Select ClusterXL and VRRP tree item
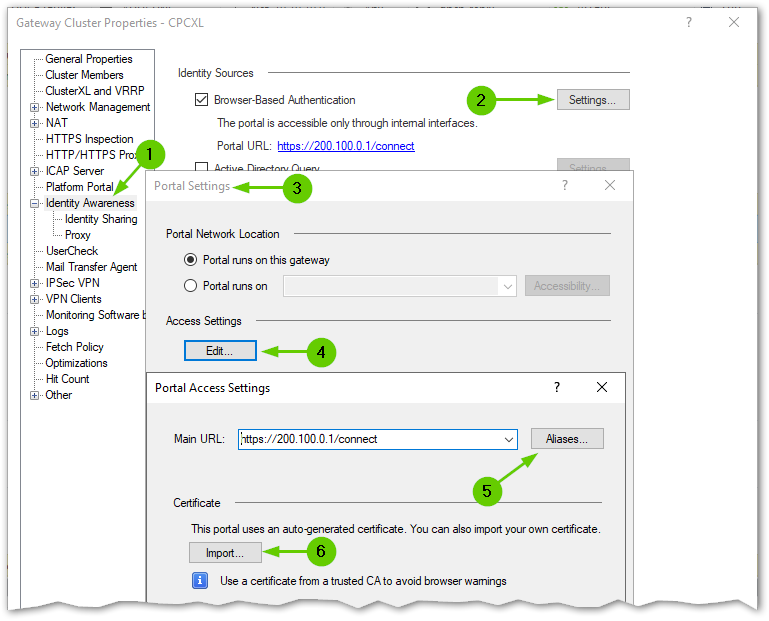 click(x=95, y=91)
